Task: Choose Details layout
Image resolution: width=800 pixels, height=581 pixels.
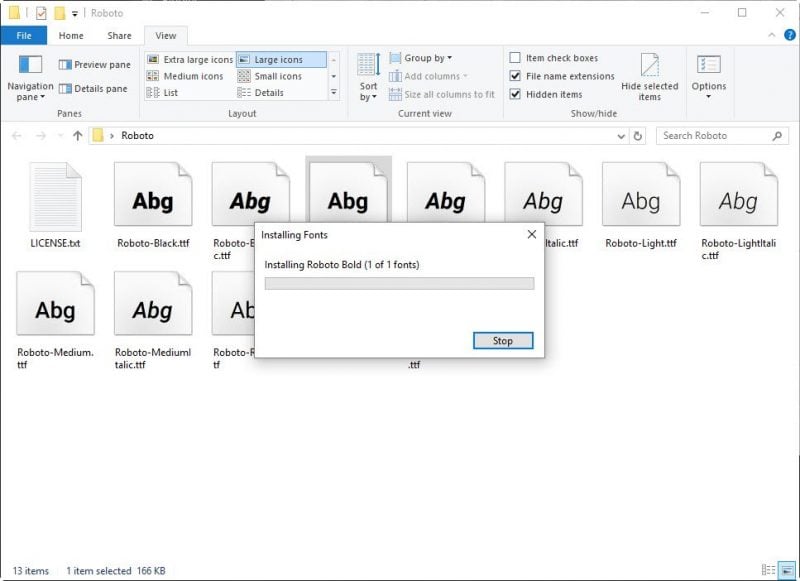Action: point(261,92)
